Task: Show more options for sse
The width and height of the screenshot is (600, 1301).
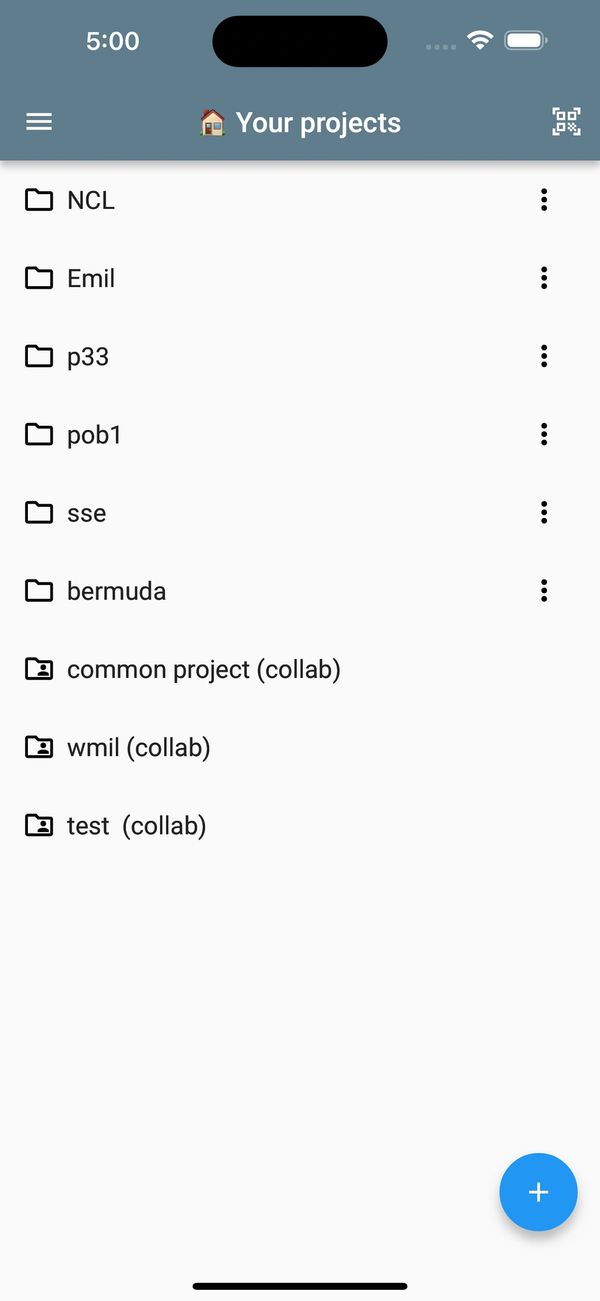Action: (x=544, y=512)
